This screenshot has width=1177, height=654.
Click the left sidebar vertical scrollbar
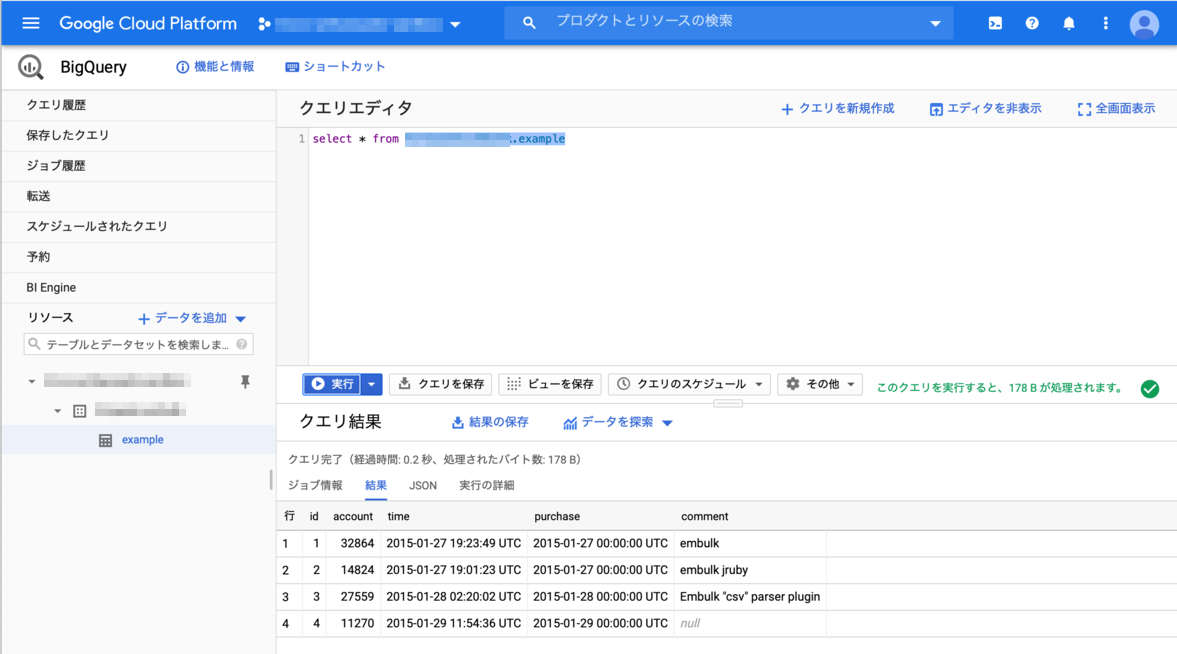pos(271,480)
